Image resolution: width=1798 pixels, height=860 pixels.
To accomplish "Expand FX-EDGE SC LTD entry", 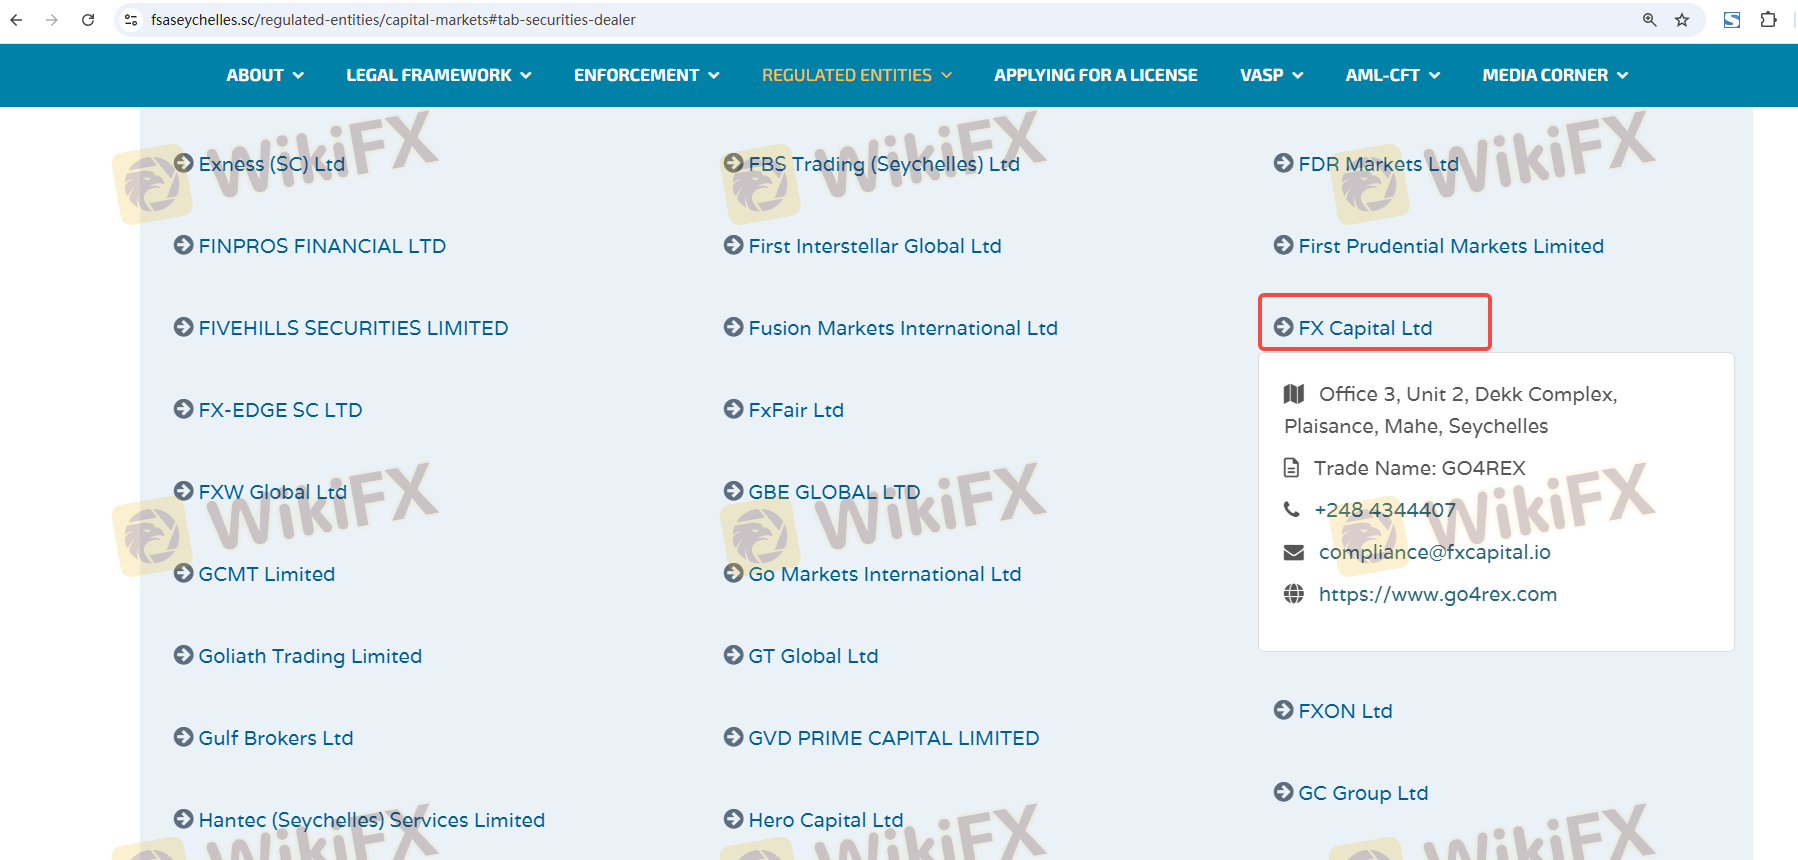I will pos(268,410).
